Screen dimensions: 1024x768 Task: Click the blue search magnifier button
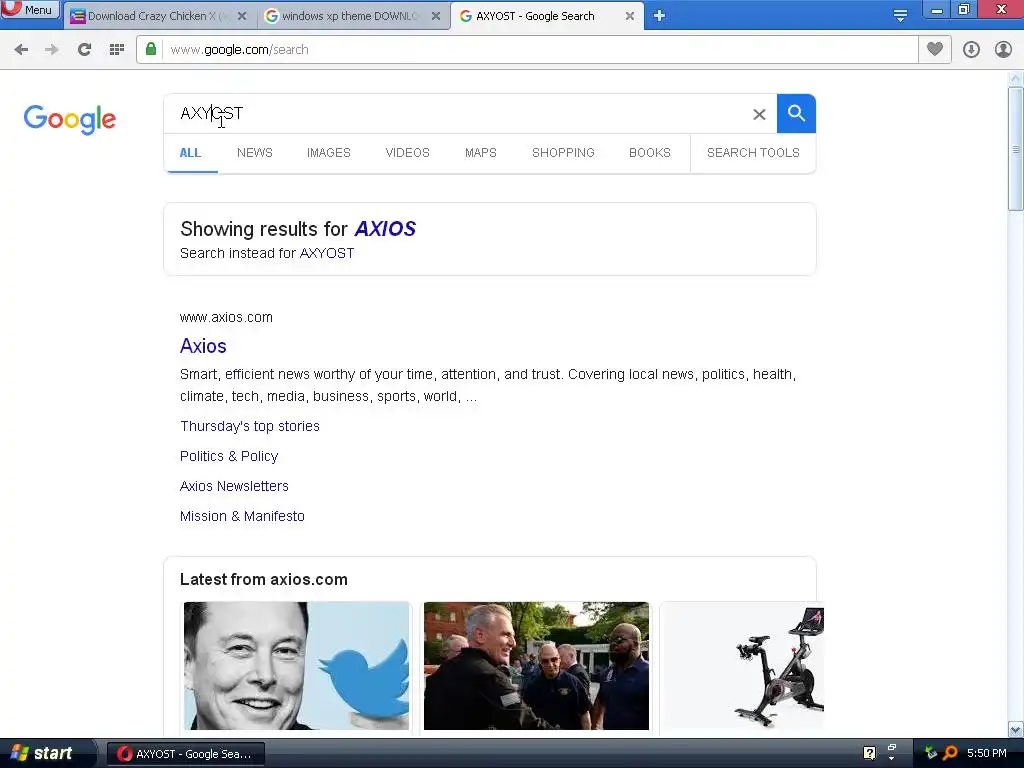pyautogui.click(x=796, y=114)
